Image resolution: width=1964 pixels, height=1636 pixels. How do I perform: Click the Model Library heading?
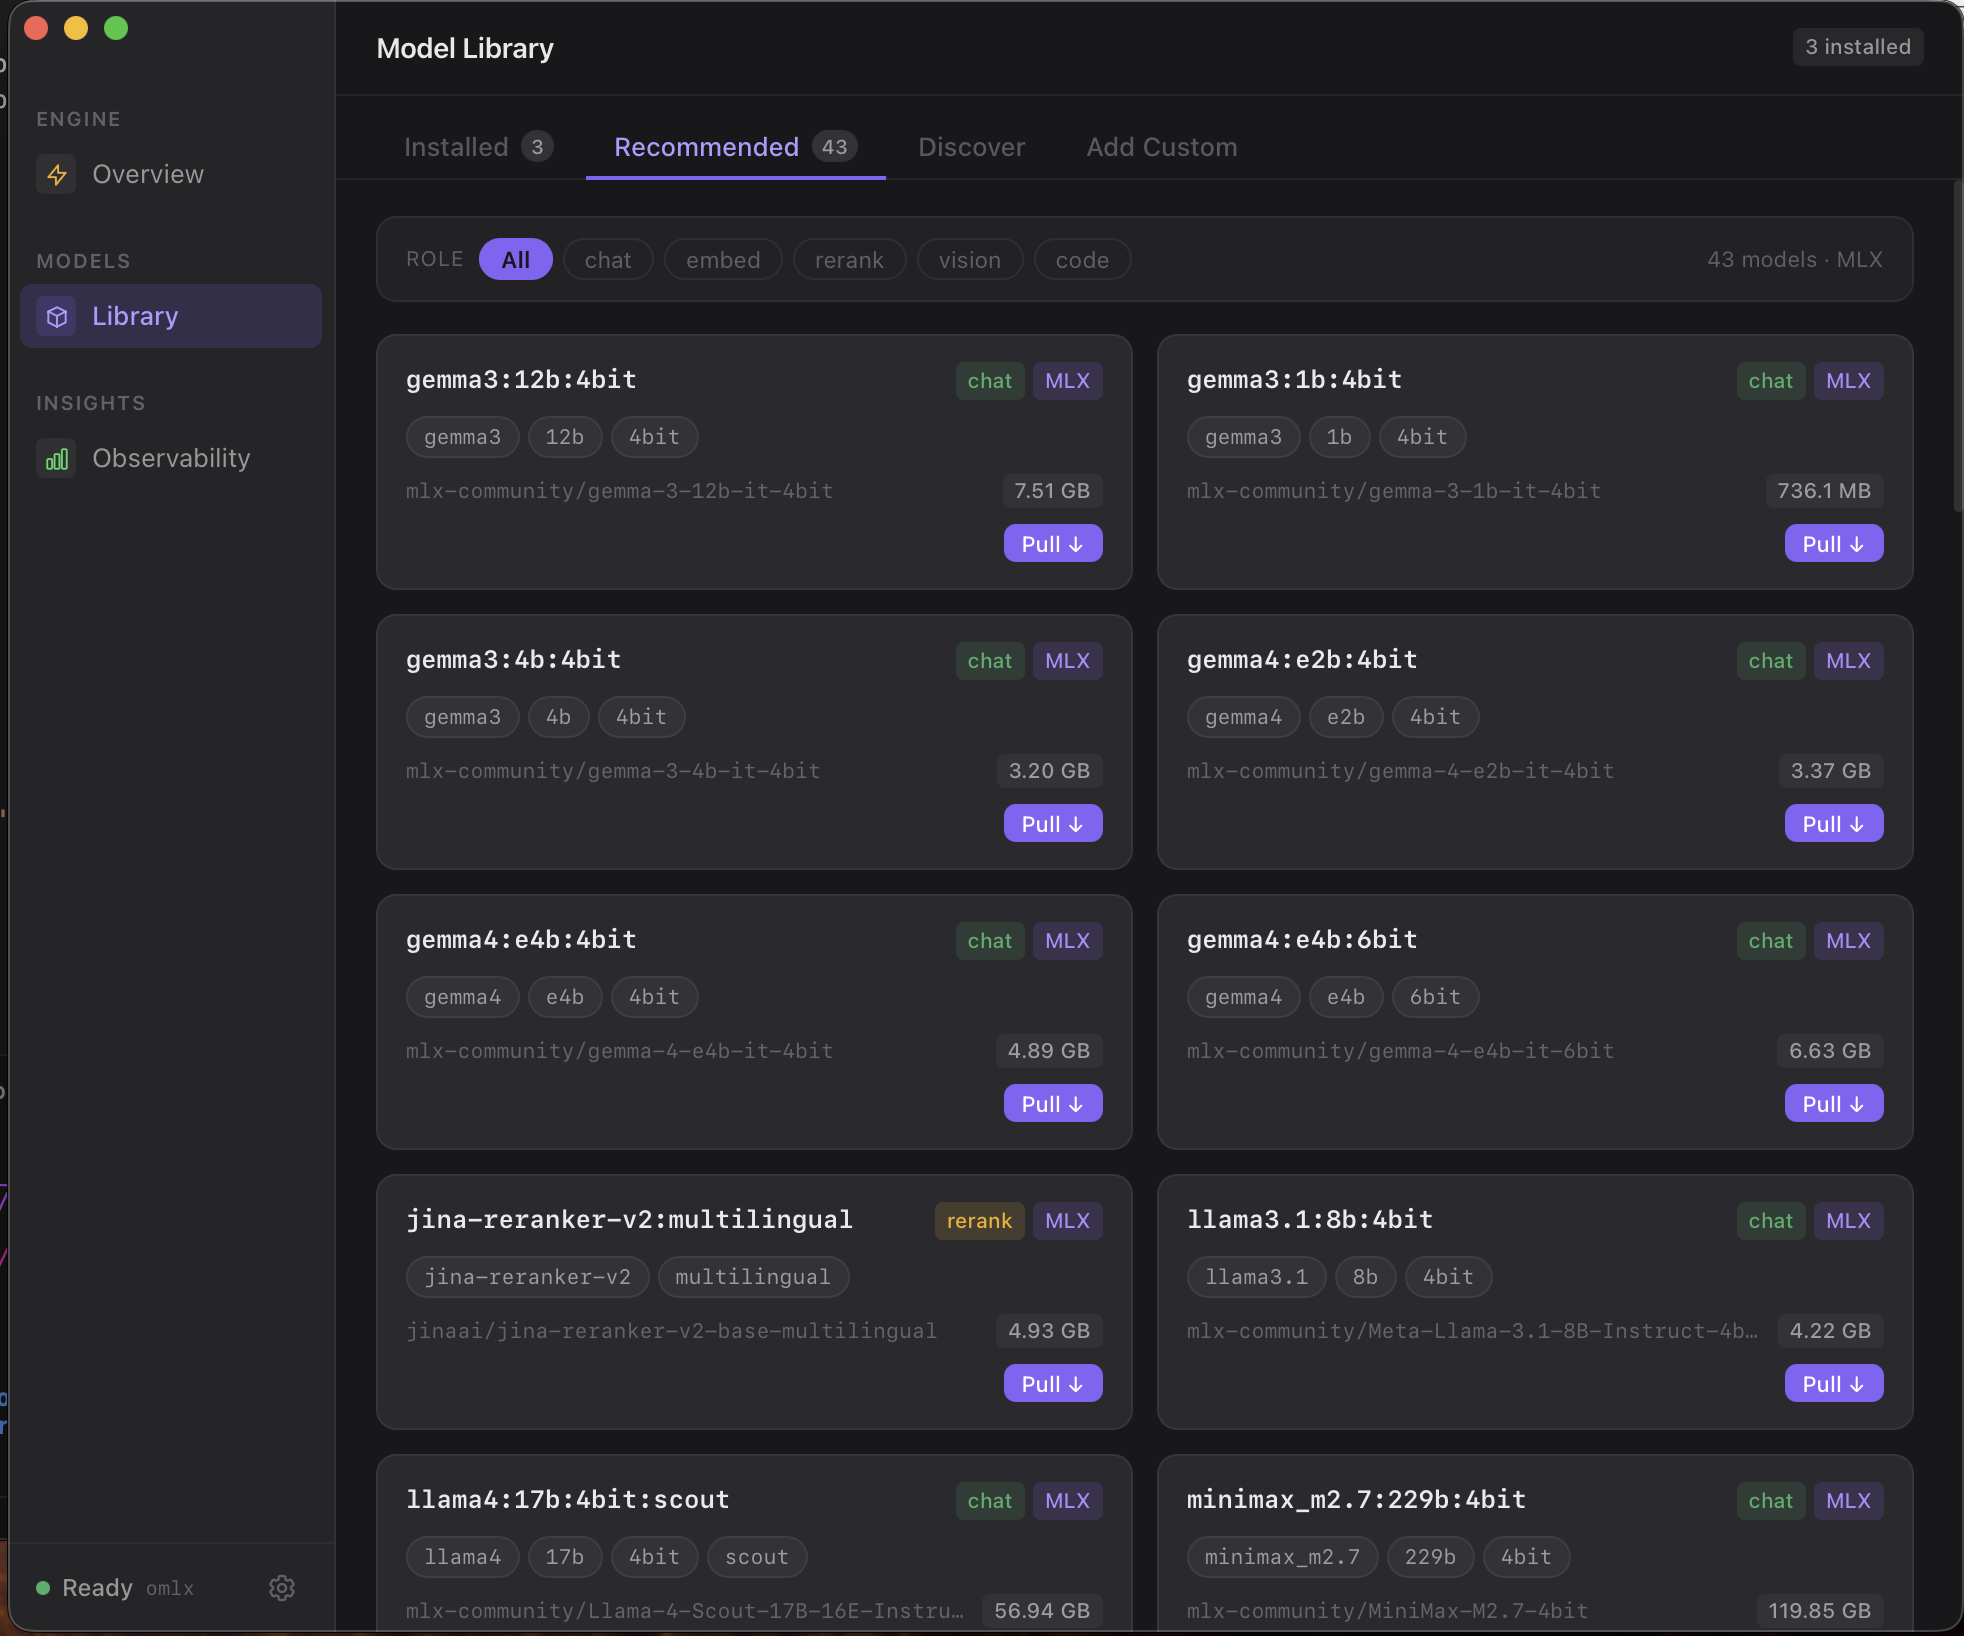pos(465,48)
